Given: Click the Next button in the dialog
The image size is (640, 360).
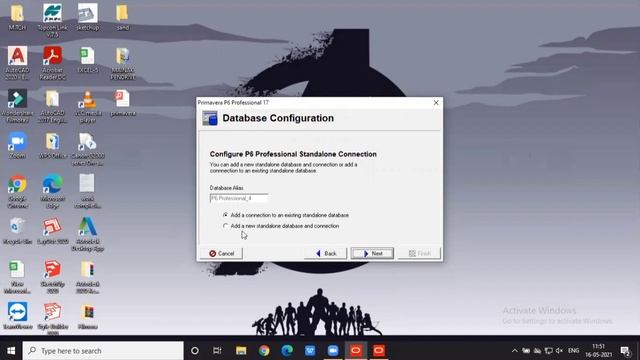Looking at the screenshot, I should coord(372,253).
